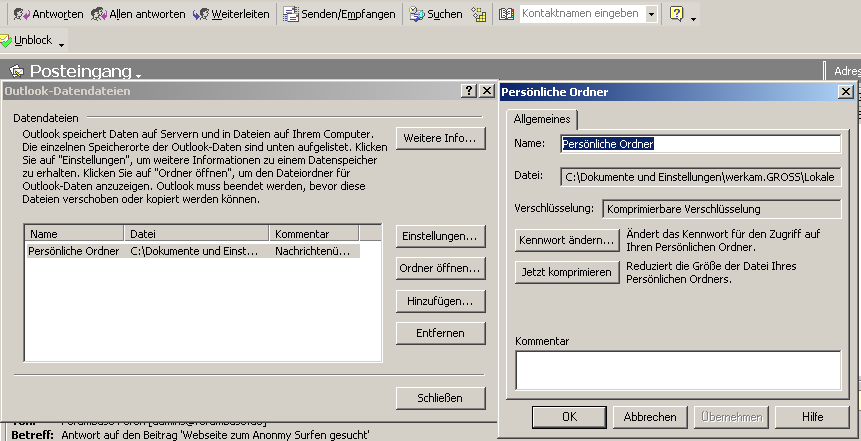Click the Entfernen button

[440, 333]
